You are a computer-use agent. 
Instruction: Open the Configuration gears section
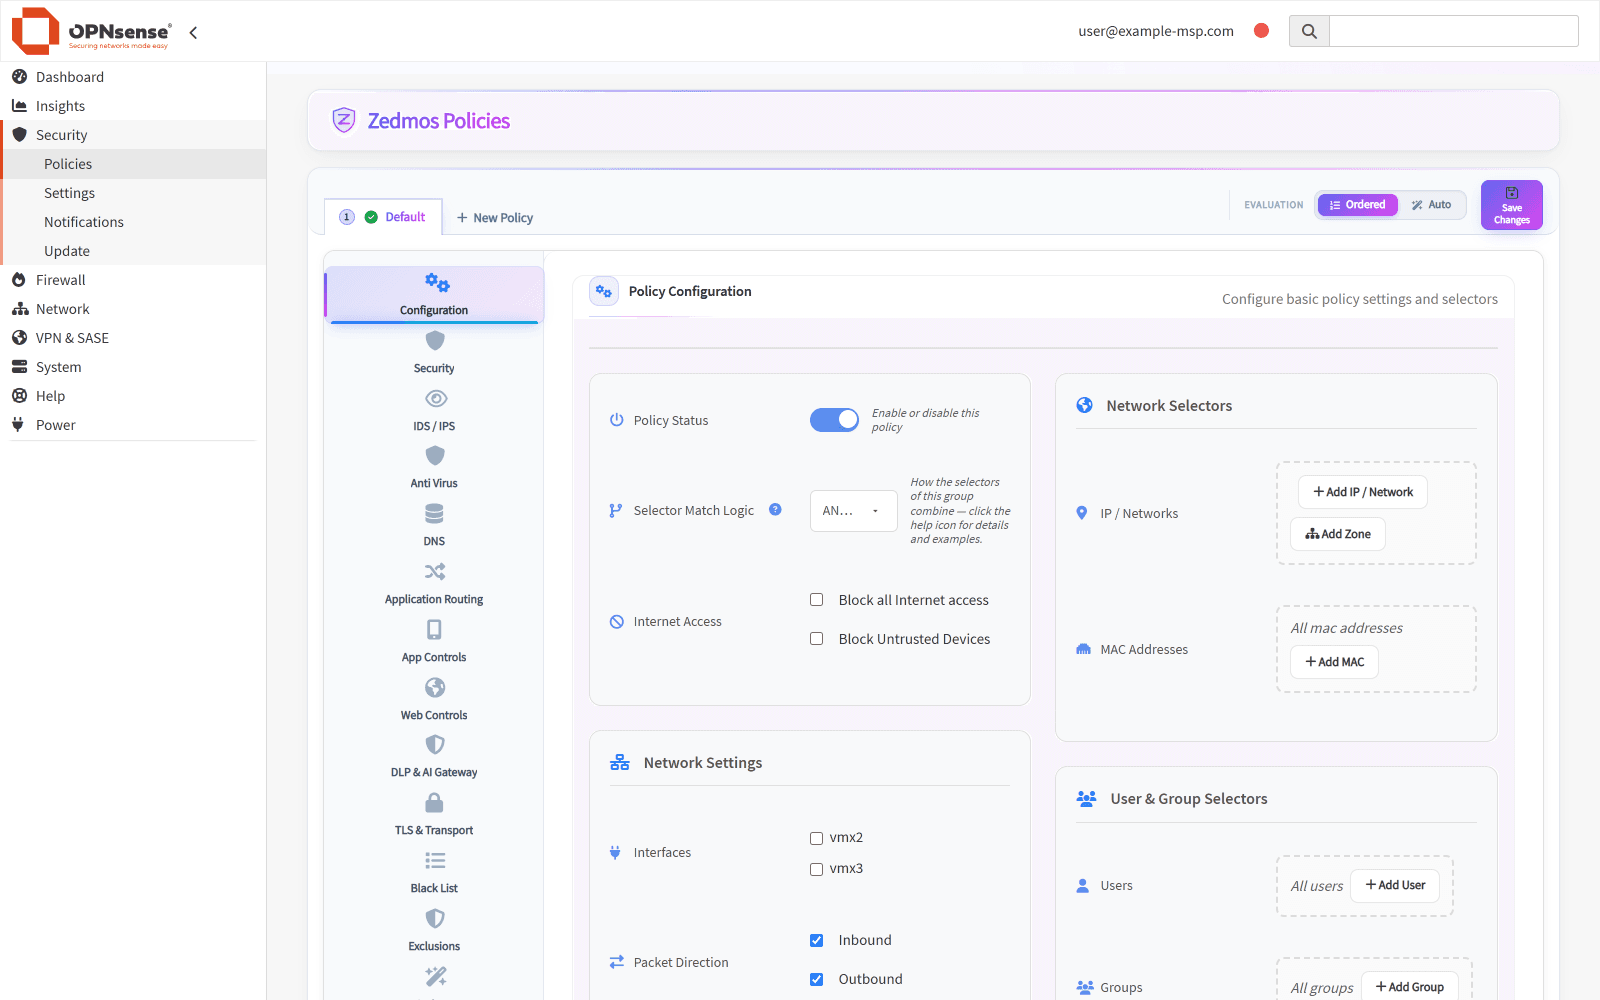tap(434, 294)
